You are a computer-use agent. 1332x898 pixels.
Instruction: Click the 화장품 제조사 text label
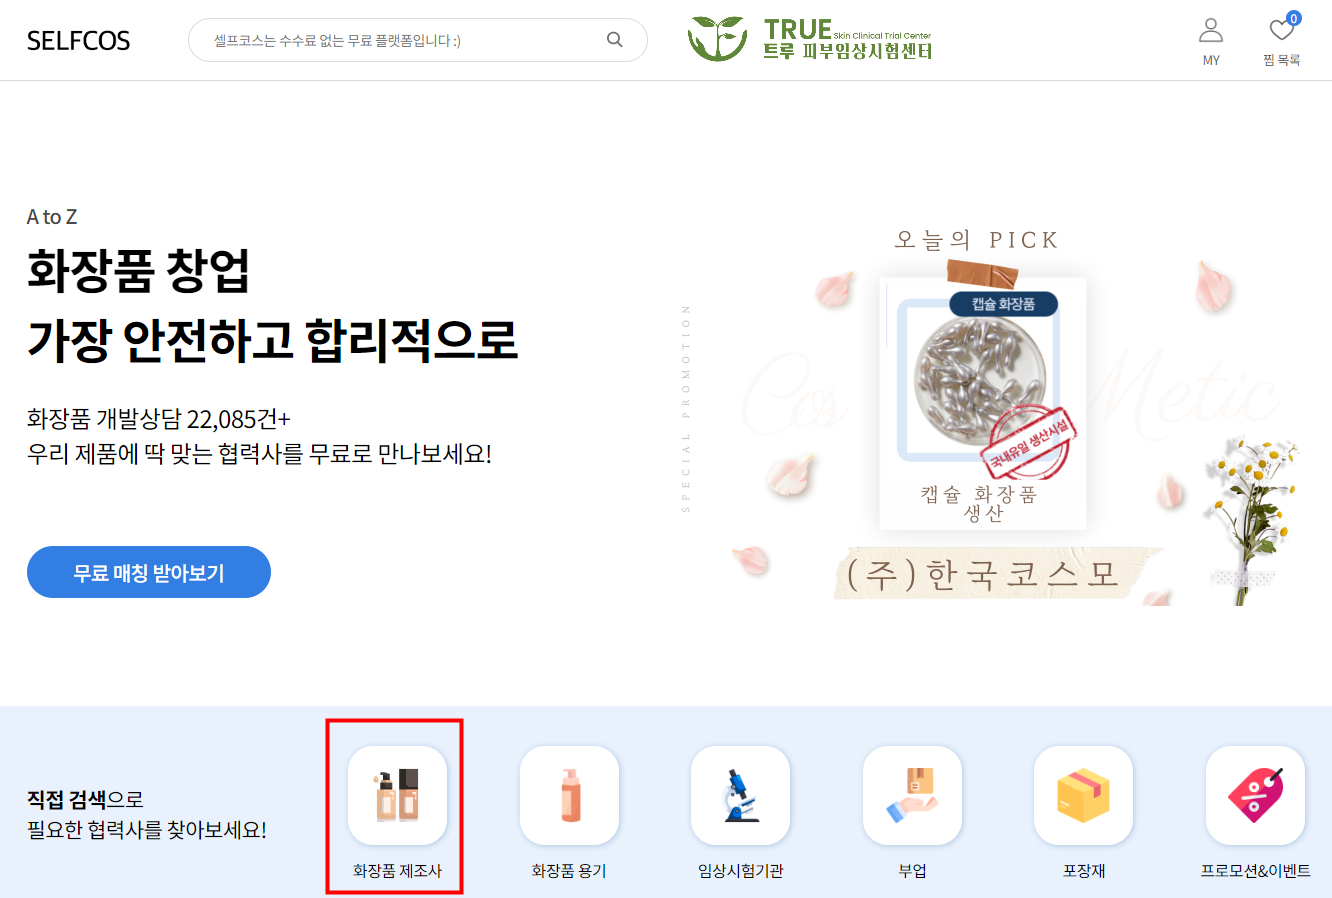pyautogui.click(x=397, y=871)
